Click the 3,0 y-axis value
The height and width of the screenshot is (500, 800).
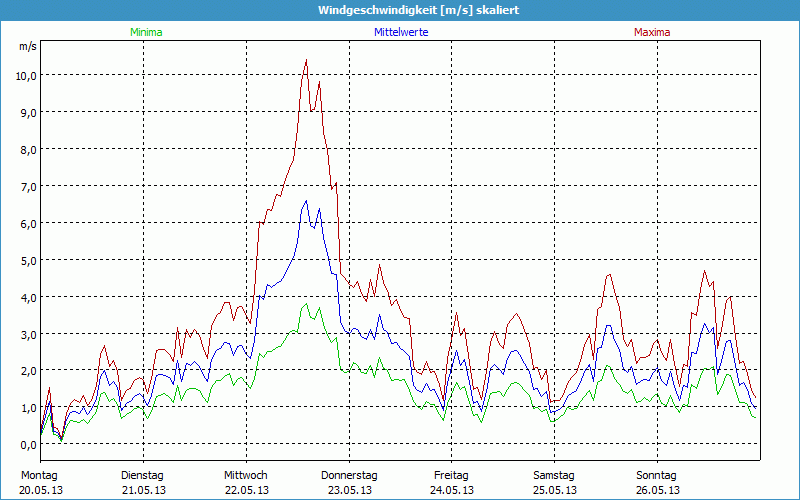[29, 335]
